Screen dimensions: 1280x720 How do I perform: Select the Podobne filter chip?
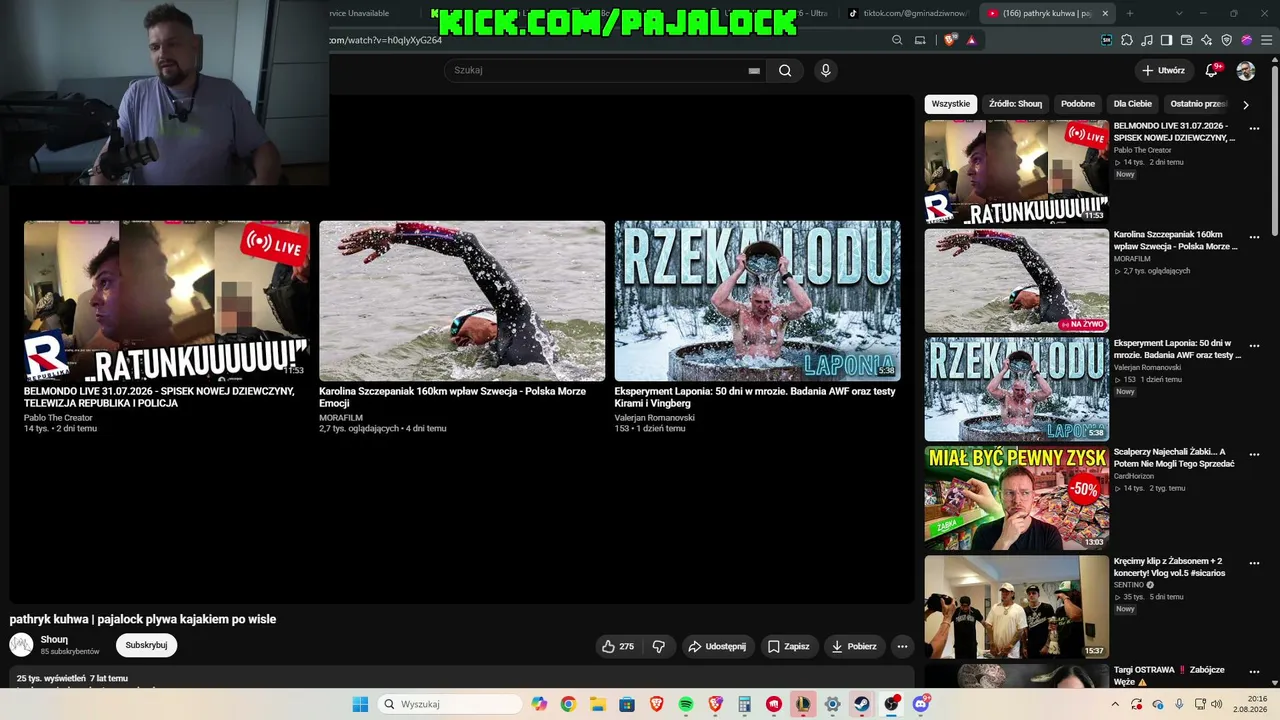point(1078,104)
